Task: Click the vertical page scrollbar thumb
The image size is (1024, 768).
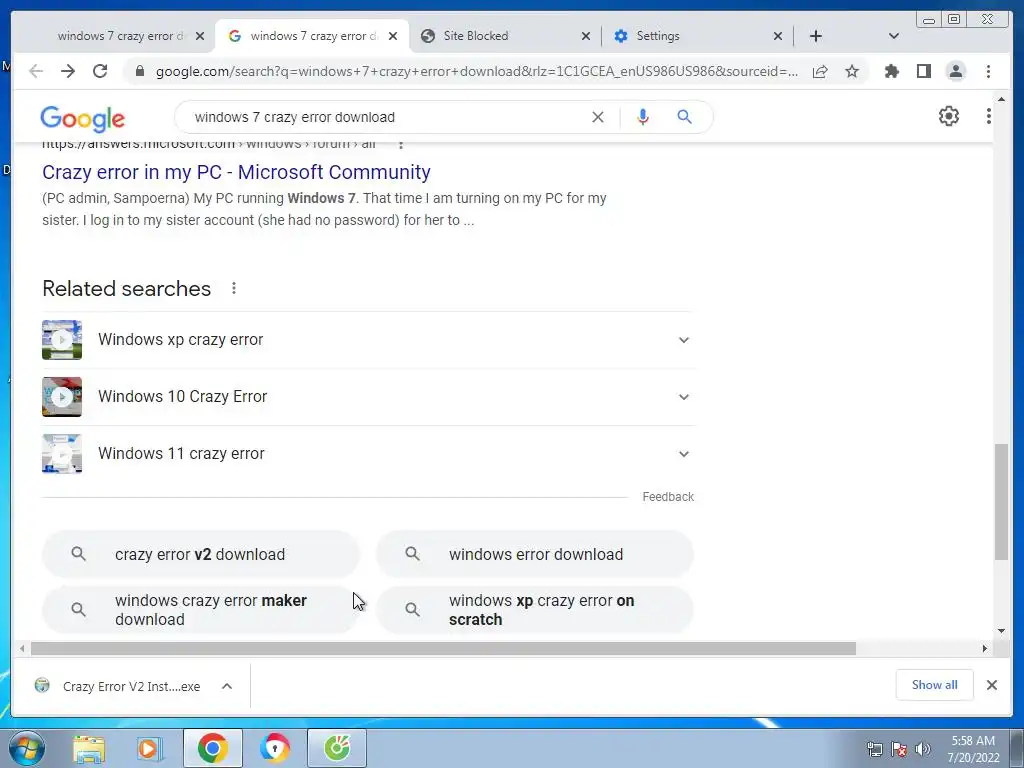Action: pos(1001,501)
